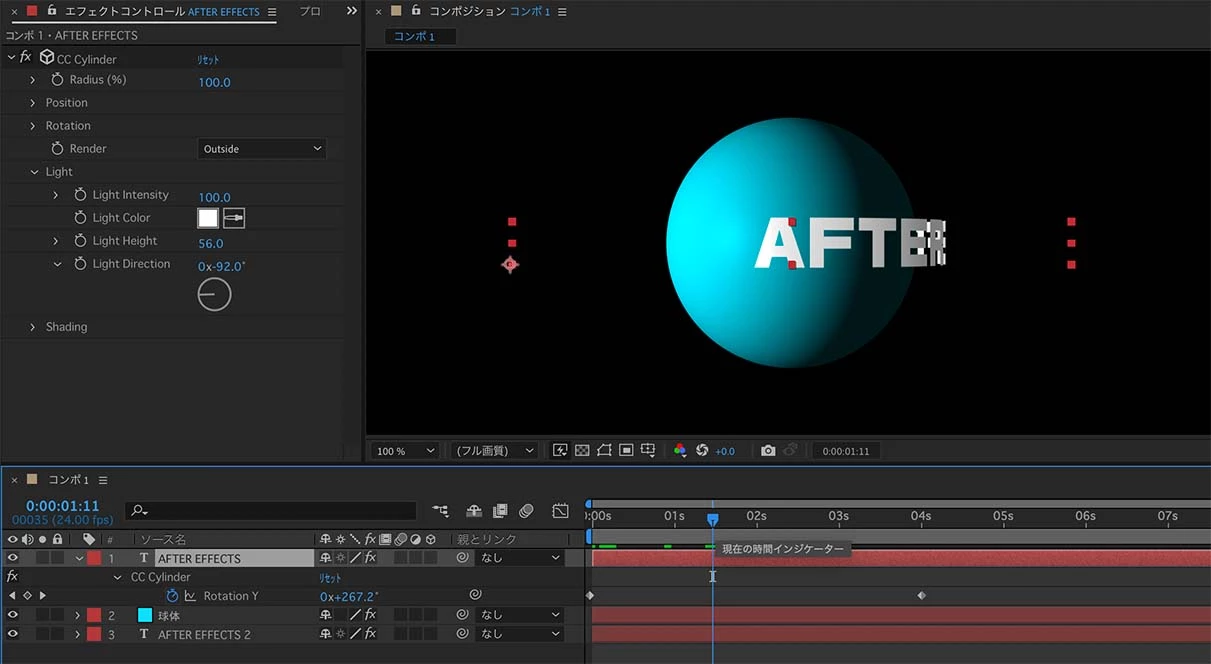This screenshot has height=664, width=1211.
Task: Click the timeline layer search field
Action: coord(270,511)
